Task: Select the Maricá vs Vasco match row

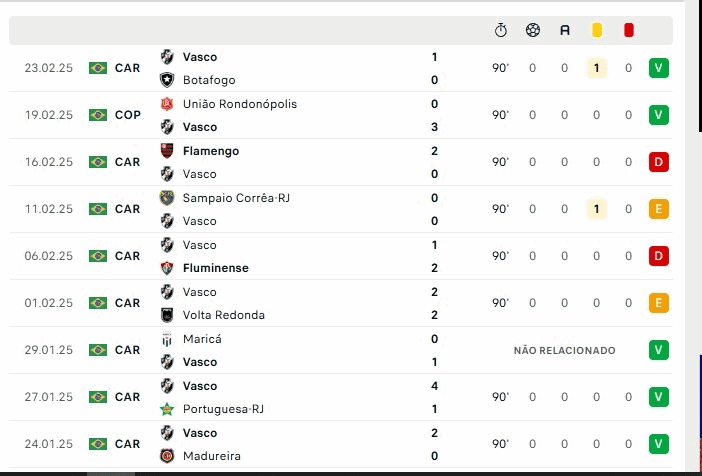Action: [300, 350]
